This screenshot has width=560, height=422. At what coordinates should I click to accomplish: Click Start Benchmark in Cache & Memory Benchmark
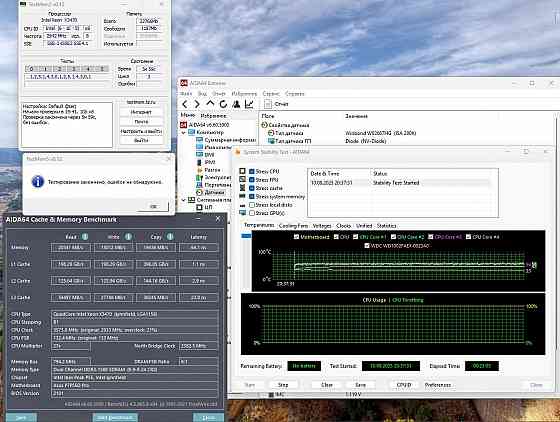[x=115, y=417]
